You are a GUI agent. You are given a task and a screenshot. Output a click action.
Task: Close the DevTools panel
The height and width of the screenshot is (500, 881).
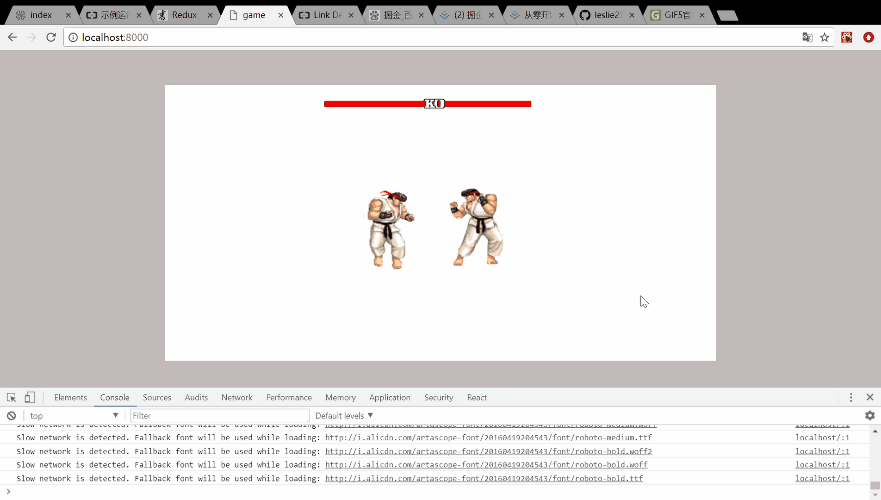click(870, 397)
